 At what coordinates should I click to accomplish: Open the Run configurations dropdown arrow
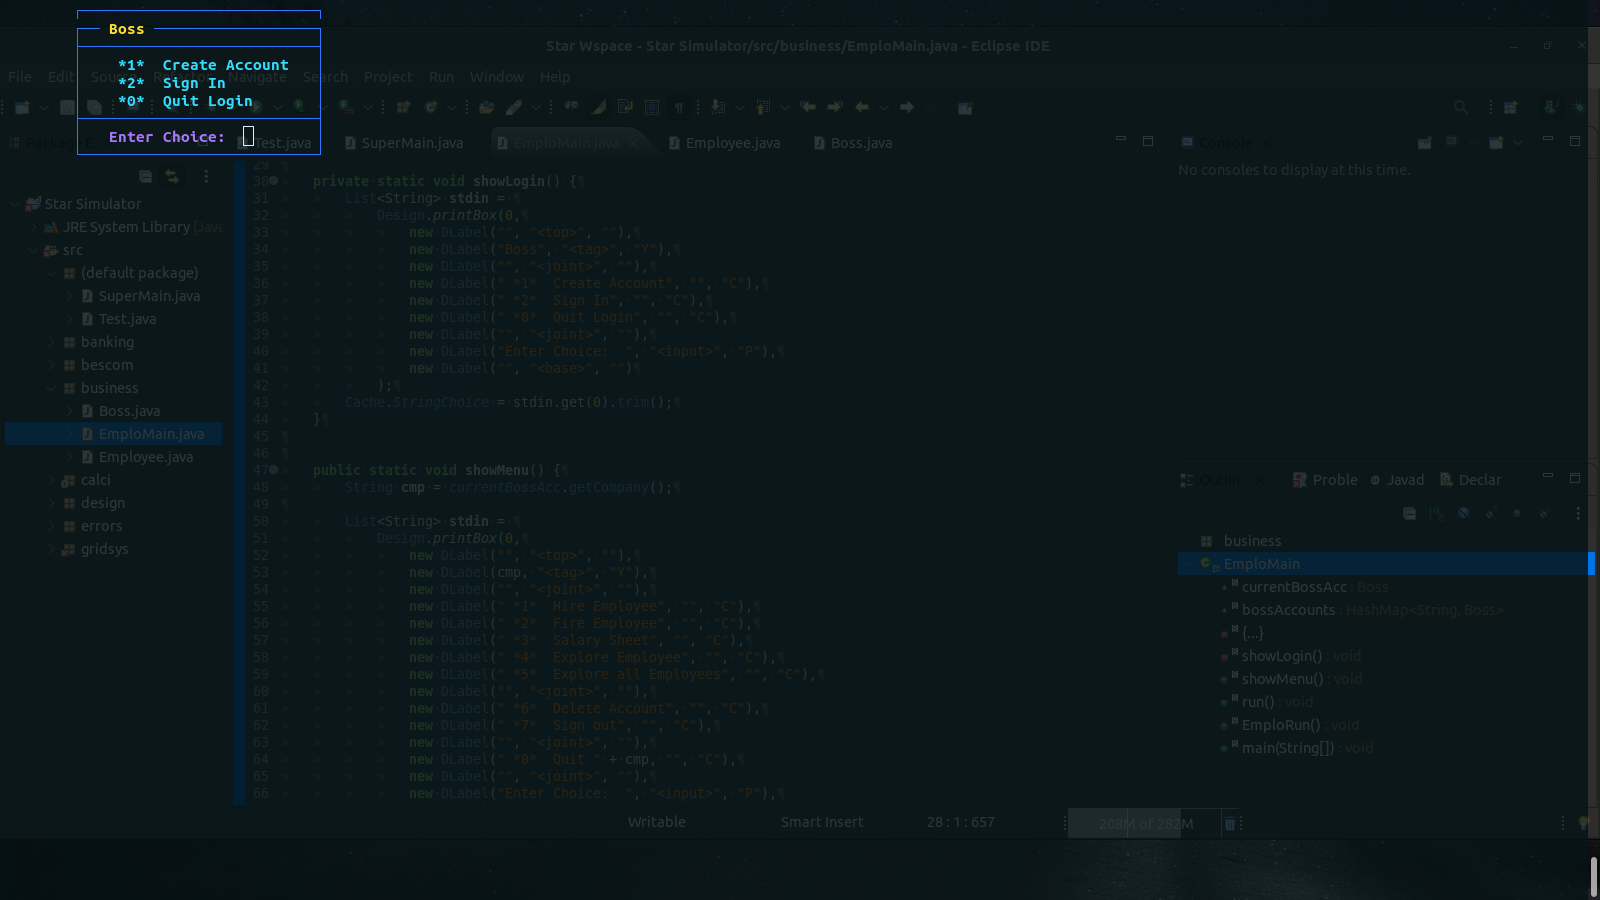pos(278,107)
